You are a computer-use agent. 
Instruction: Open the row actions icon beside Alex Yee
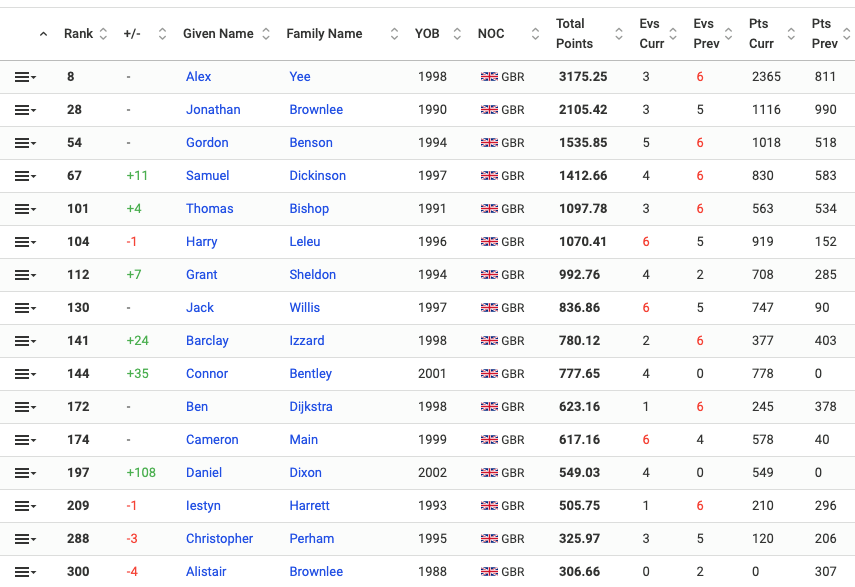pos(24,76)
